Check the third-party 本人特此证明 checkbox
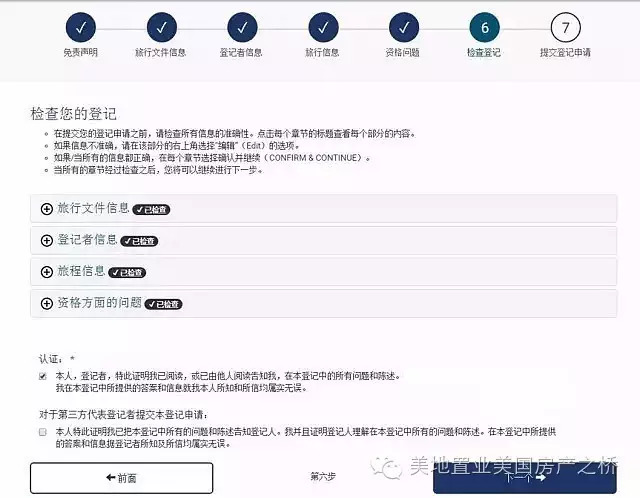 pos(42,432)
